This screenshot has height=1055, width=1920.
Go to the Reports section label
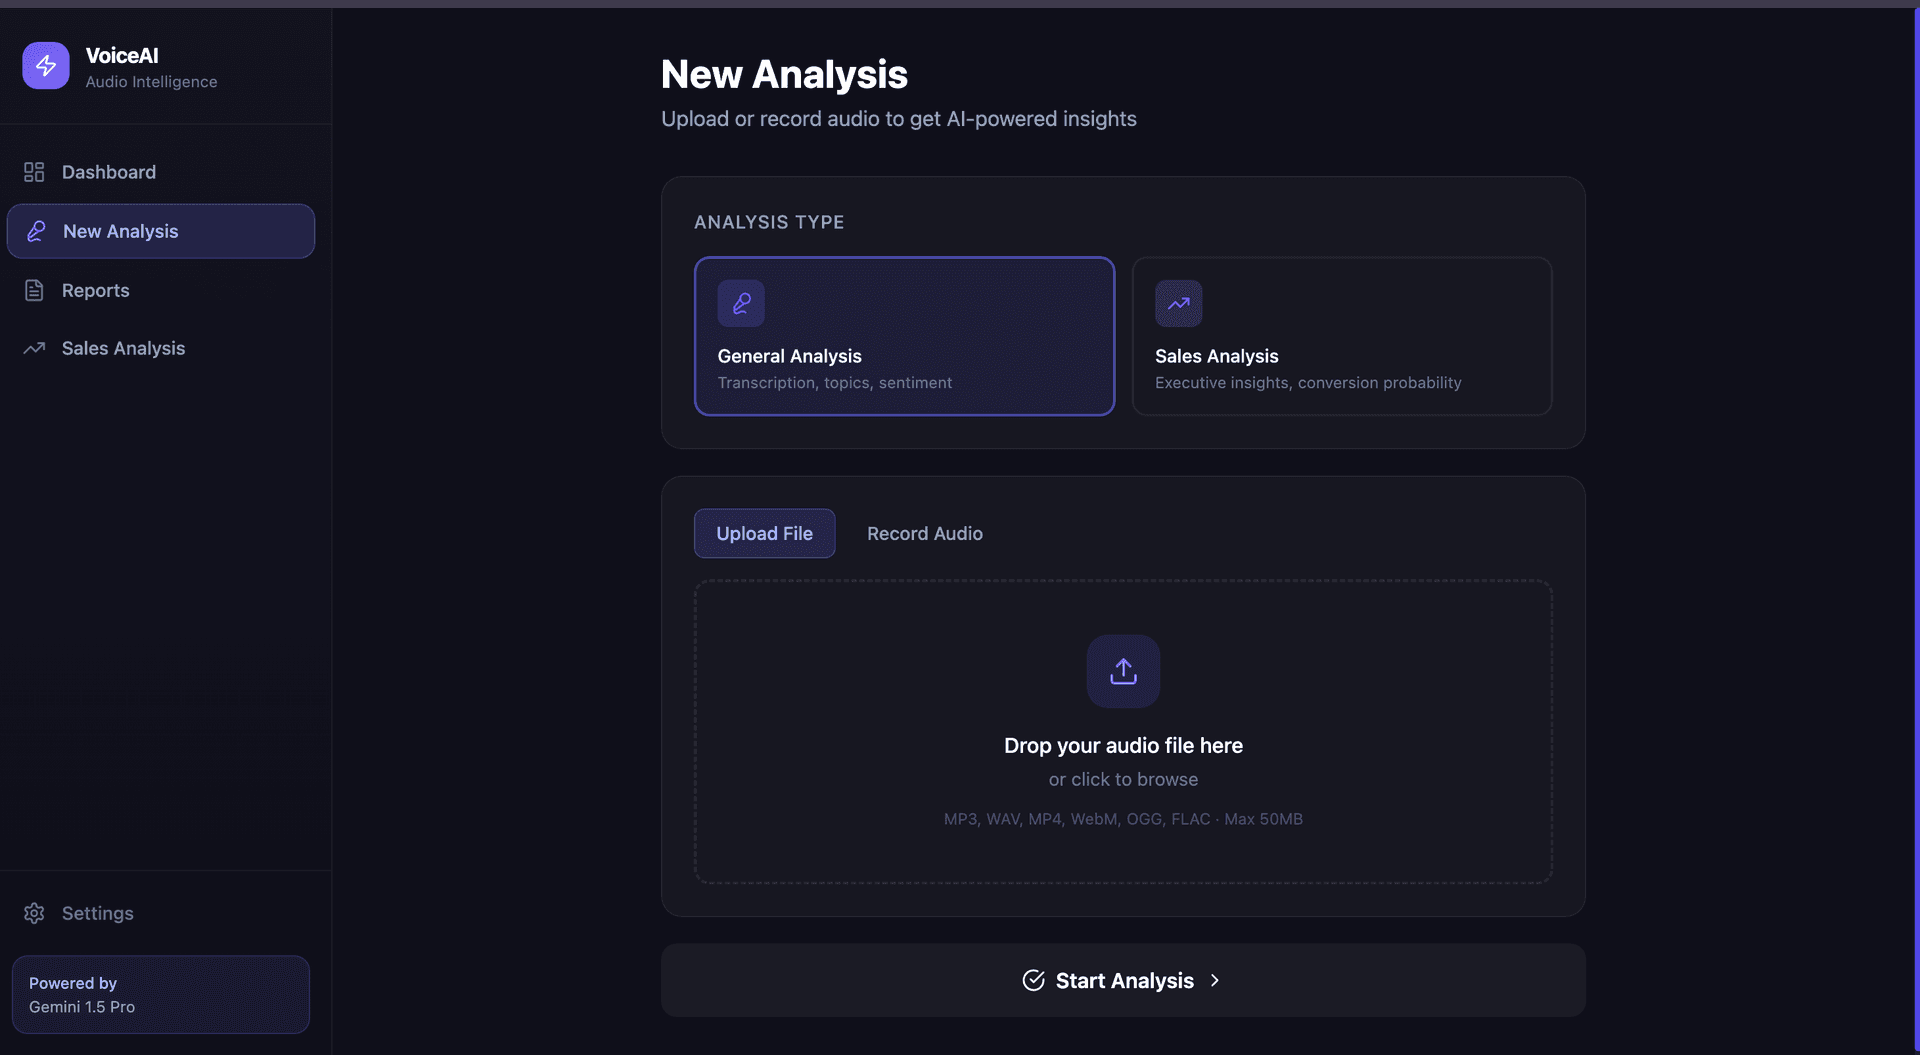[96, 290]
